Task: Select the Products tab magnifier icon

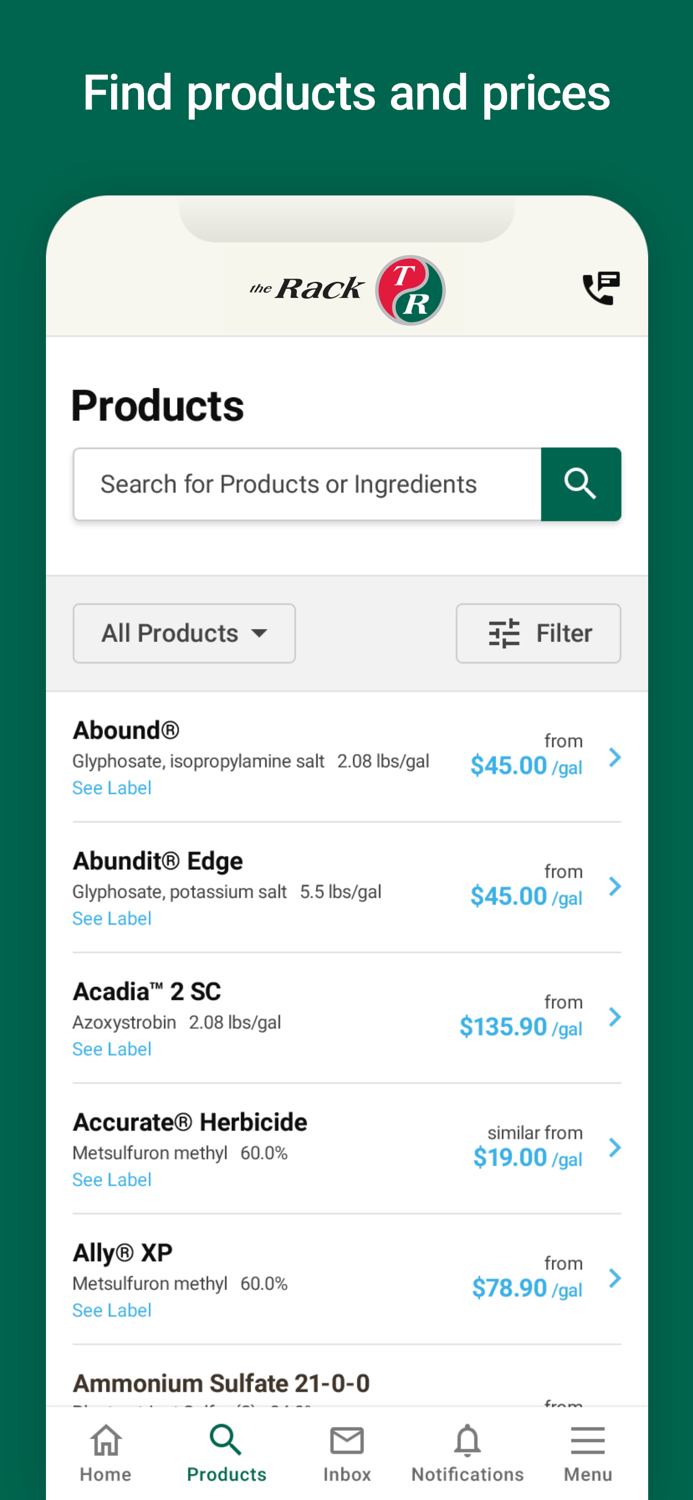Action: coord(226,1441)
